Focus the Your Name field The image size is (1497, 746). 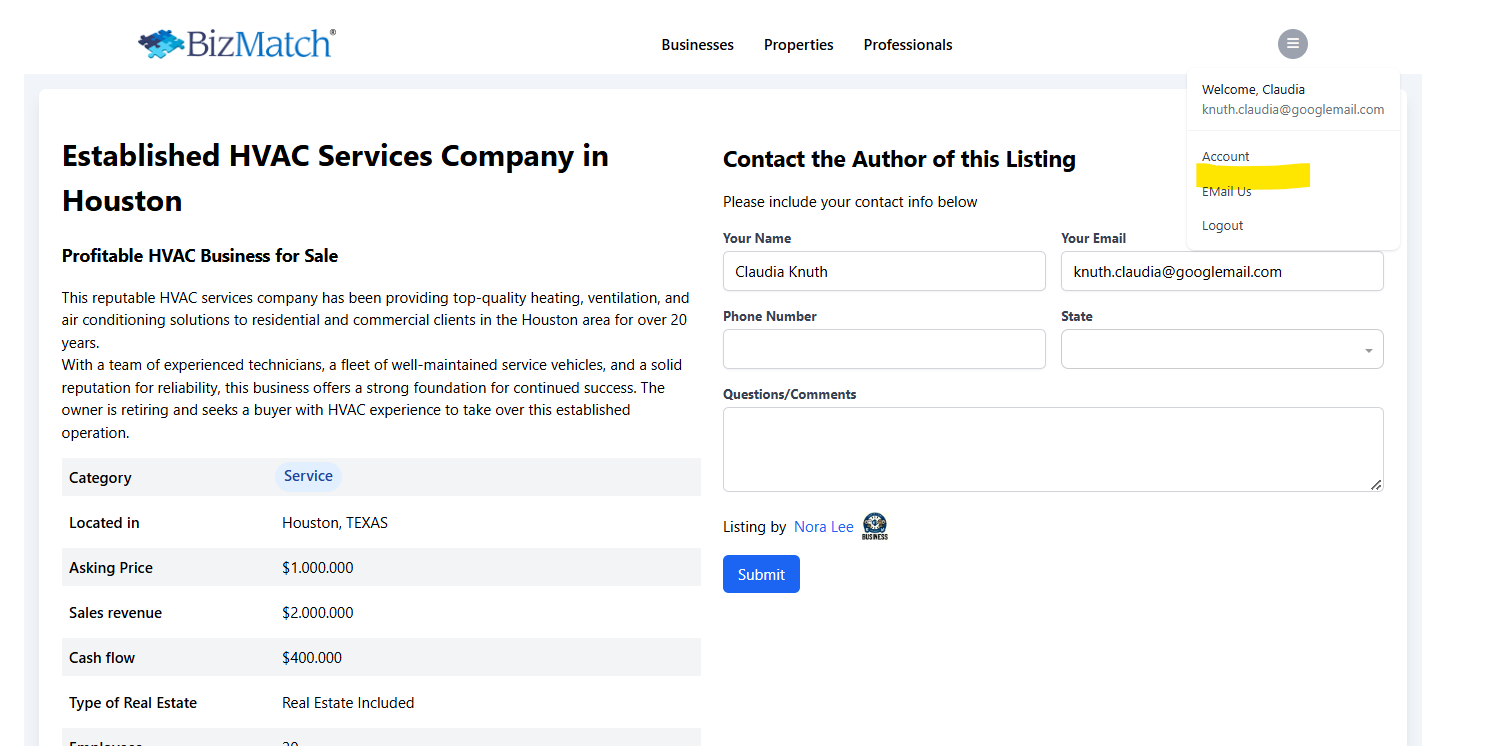[x=884, y=272]
